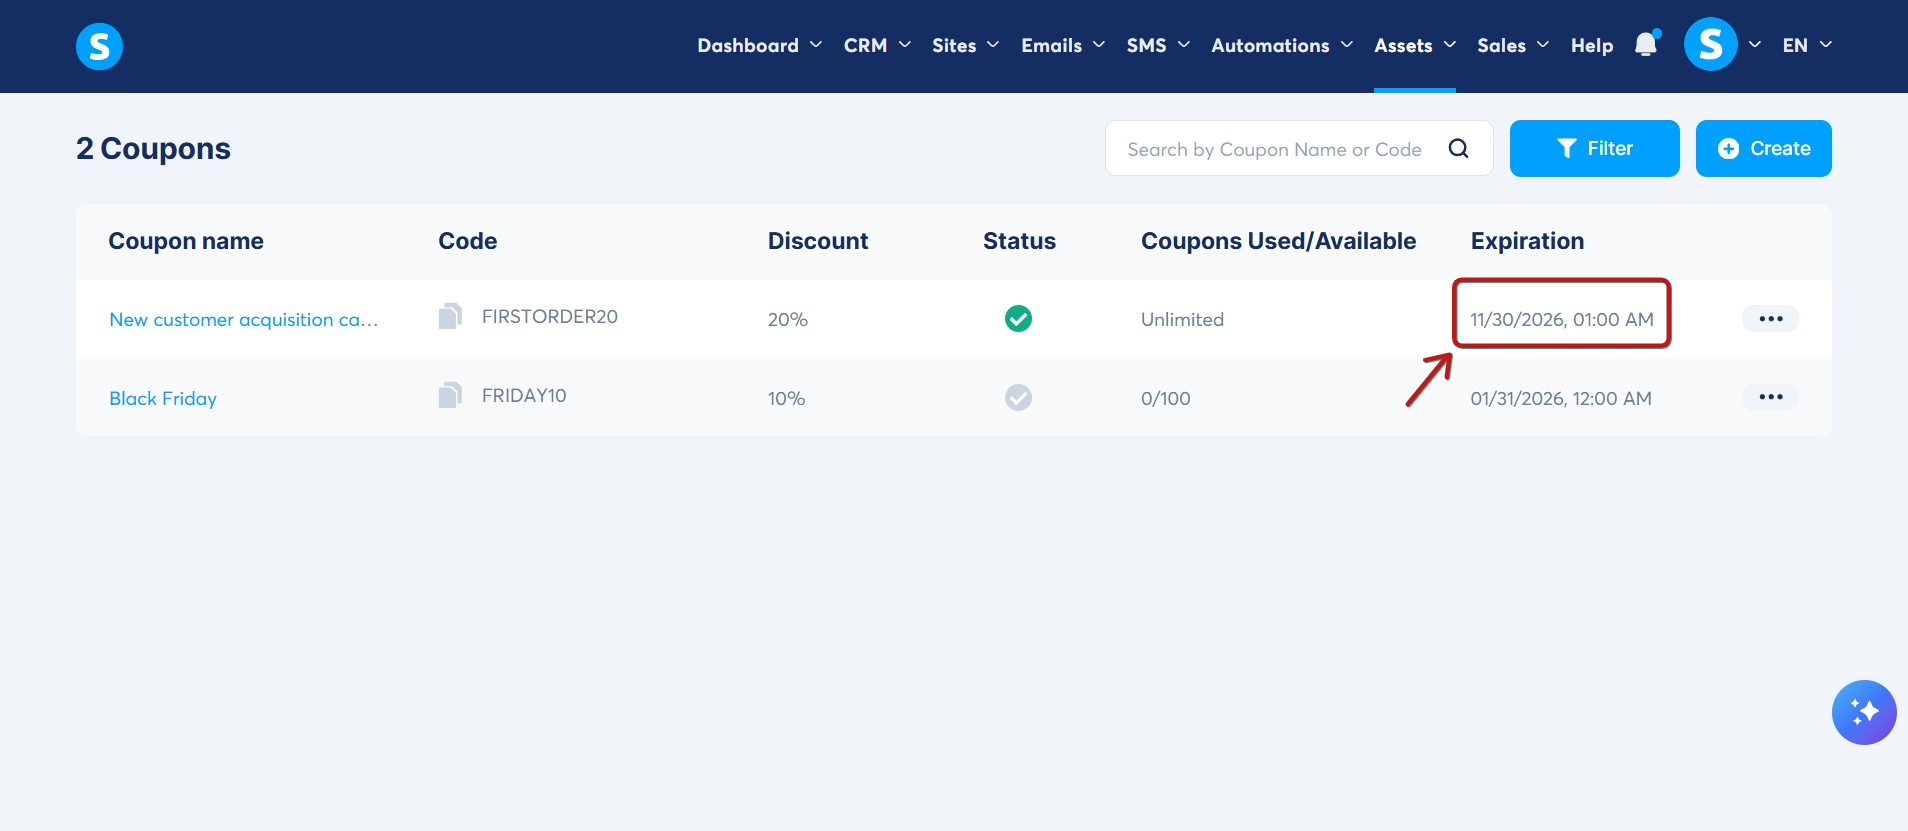Focus the coupon search field
The height and width of the screenshot is (831, 1908).
[x=1298, y=148]
